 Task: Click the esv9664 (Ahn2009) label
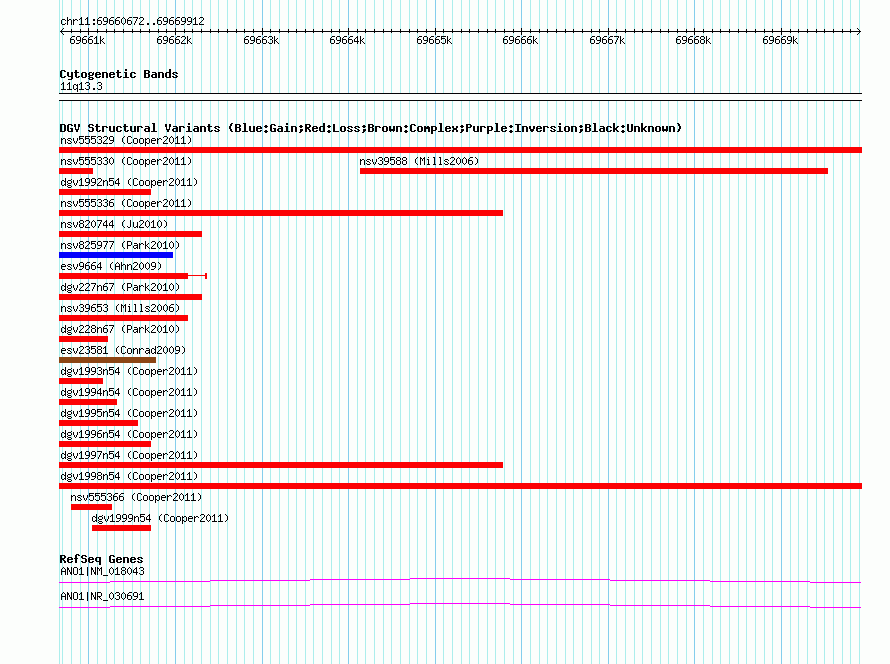tap(111, 266)
